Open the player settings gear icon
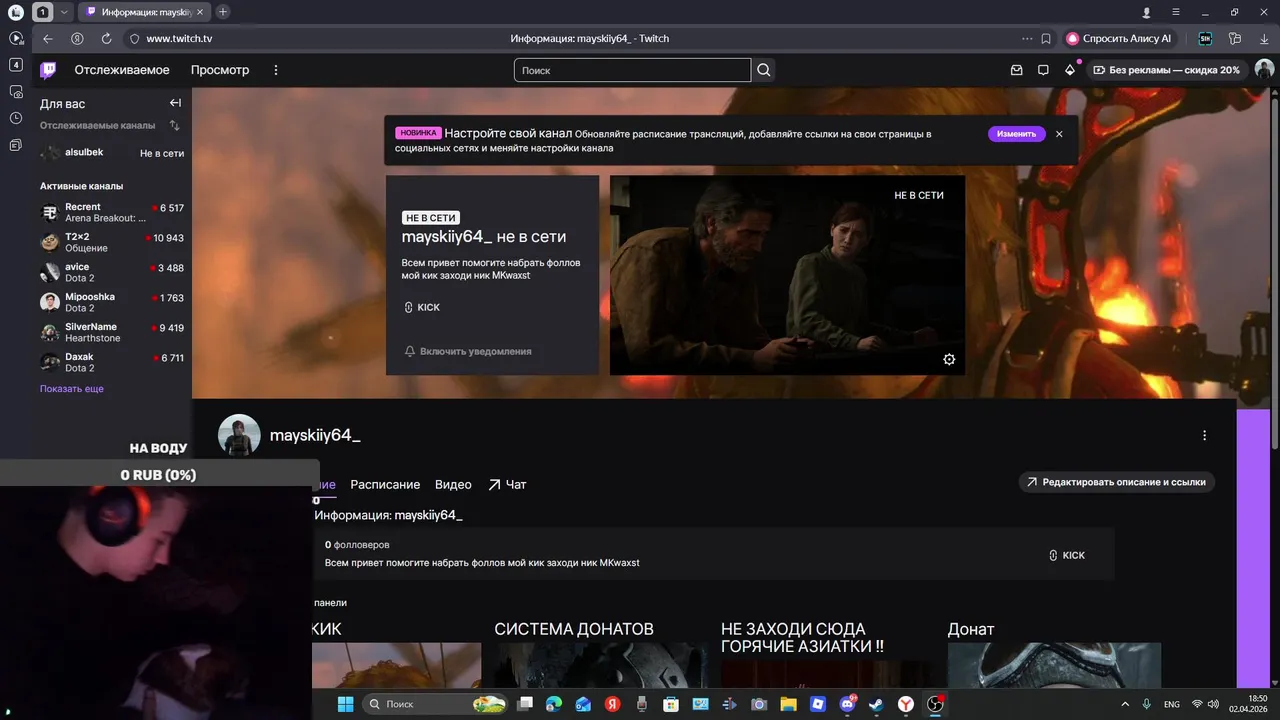The width and height of the screenshot is (1280, 720). click(949, 359)
